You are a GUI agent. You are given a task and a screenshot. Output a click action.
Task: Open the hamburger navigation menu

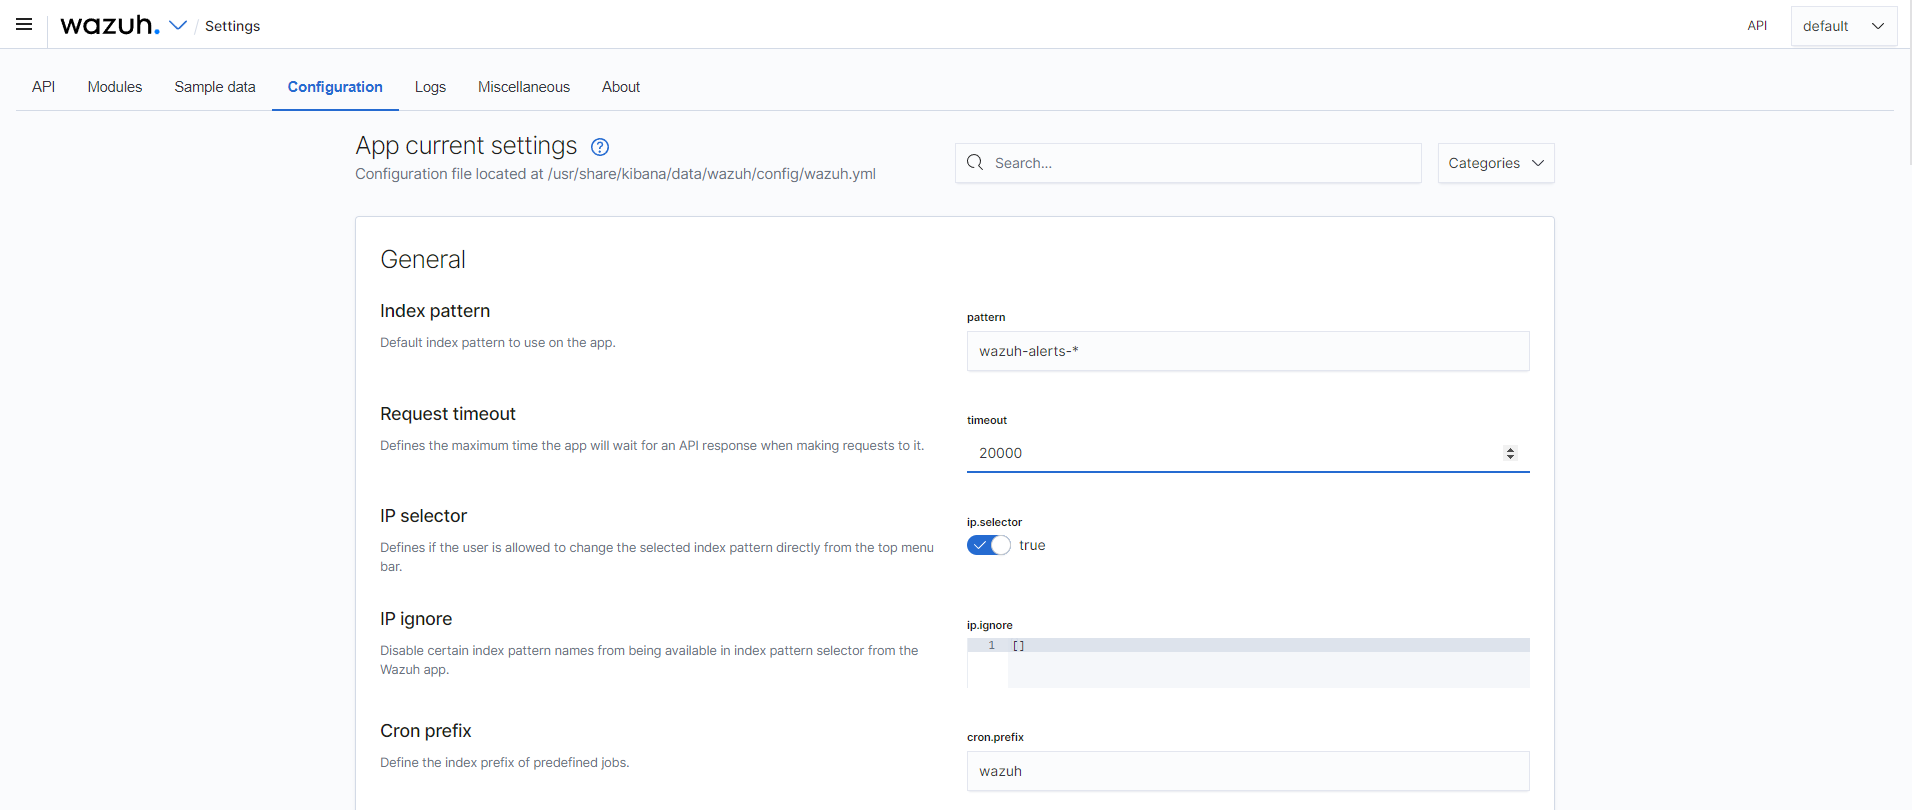[24, 24]
